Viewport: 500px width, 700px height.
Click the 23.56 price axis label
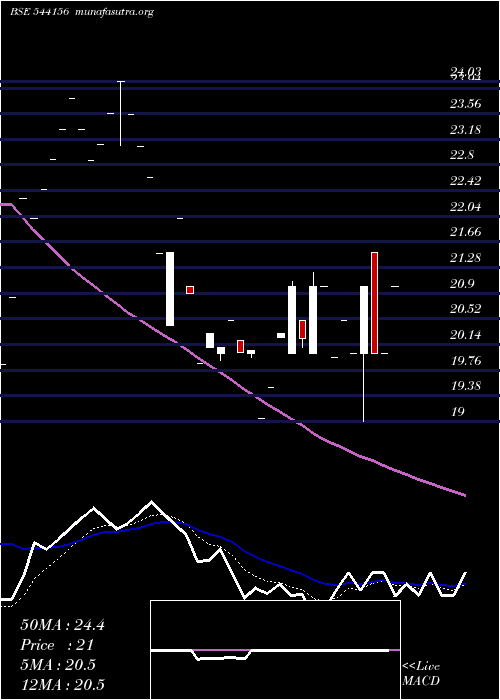point(465,104)
